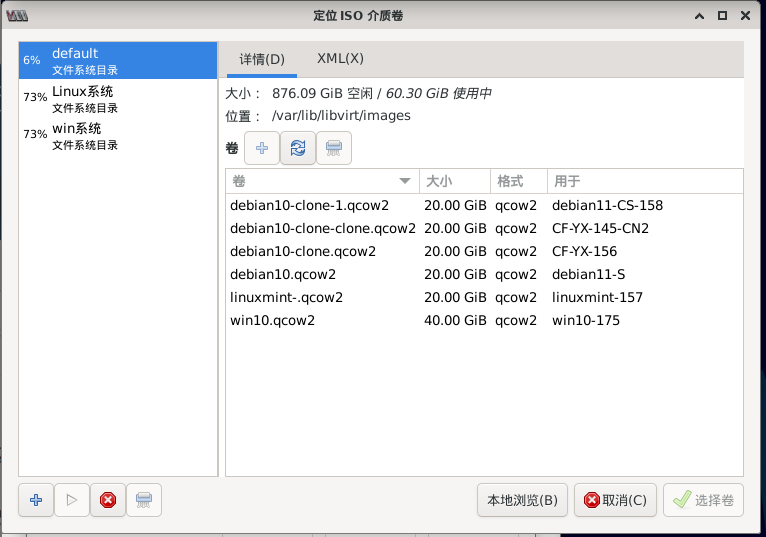The height and width of the screenshot is (537, 766).
Task: Select the Linux系统 storage pool
Action: tap(83, 98)
